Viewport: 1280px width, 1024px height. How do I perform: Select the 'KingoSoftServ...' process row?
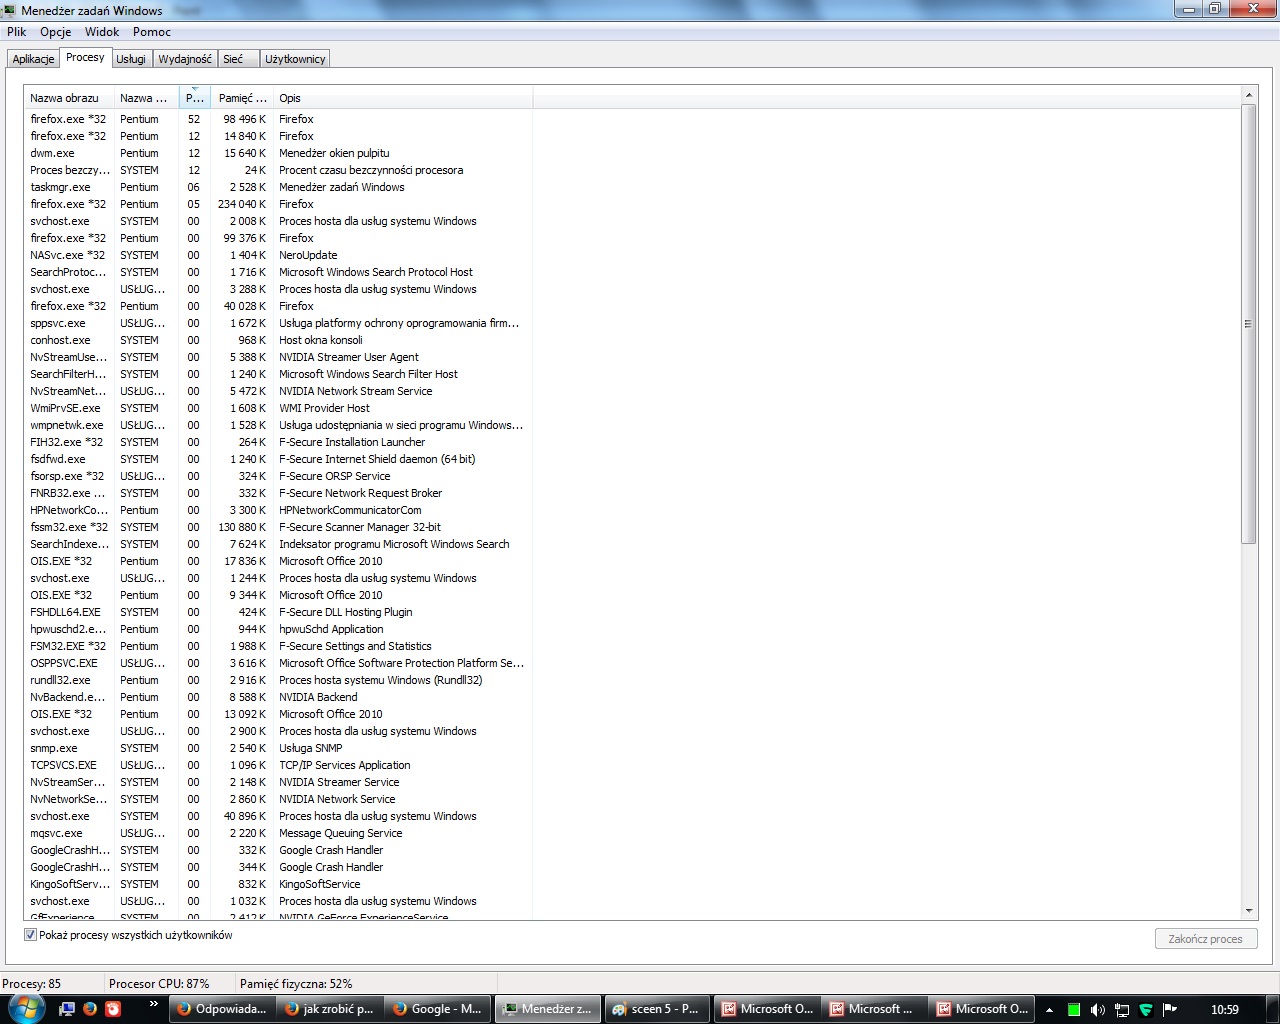(x=278, y=884)
